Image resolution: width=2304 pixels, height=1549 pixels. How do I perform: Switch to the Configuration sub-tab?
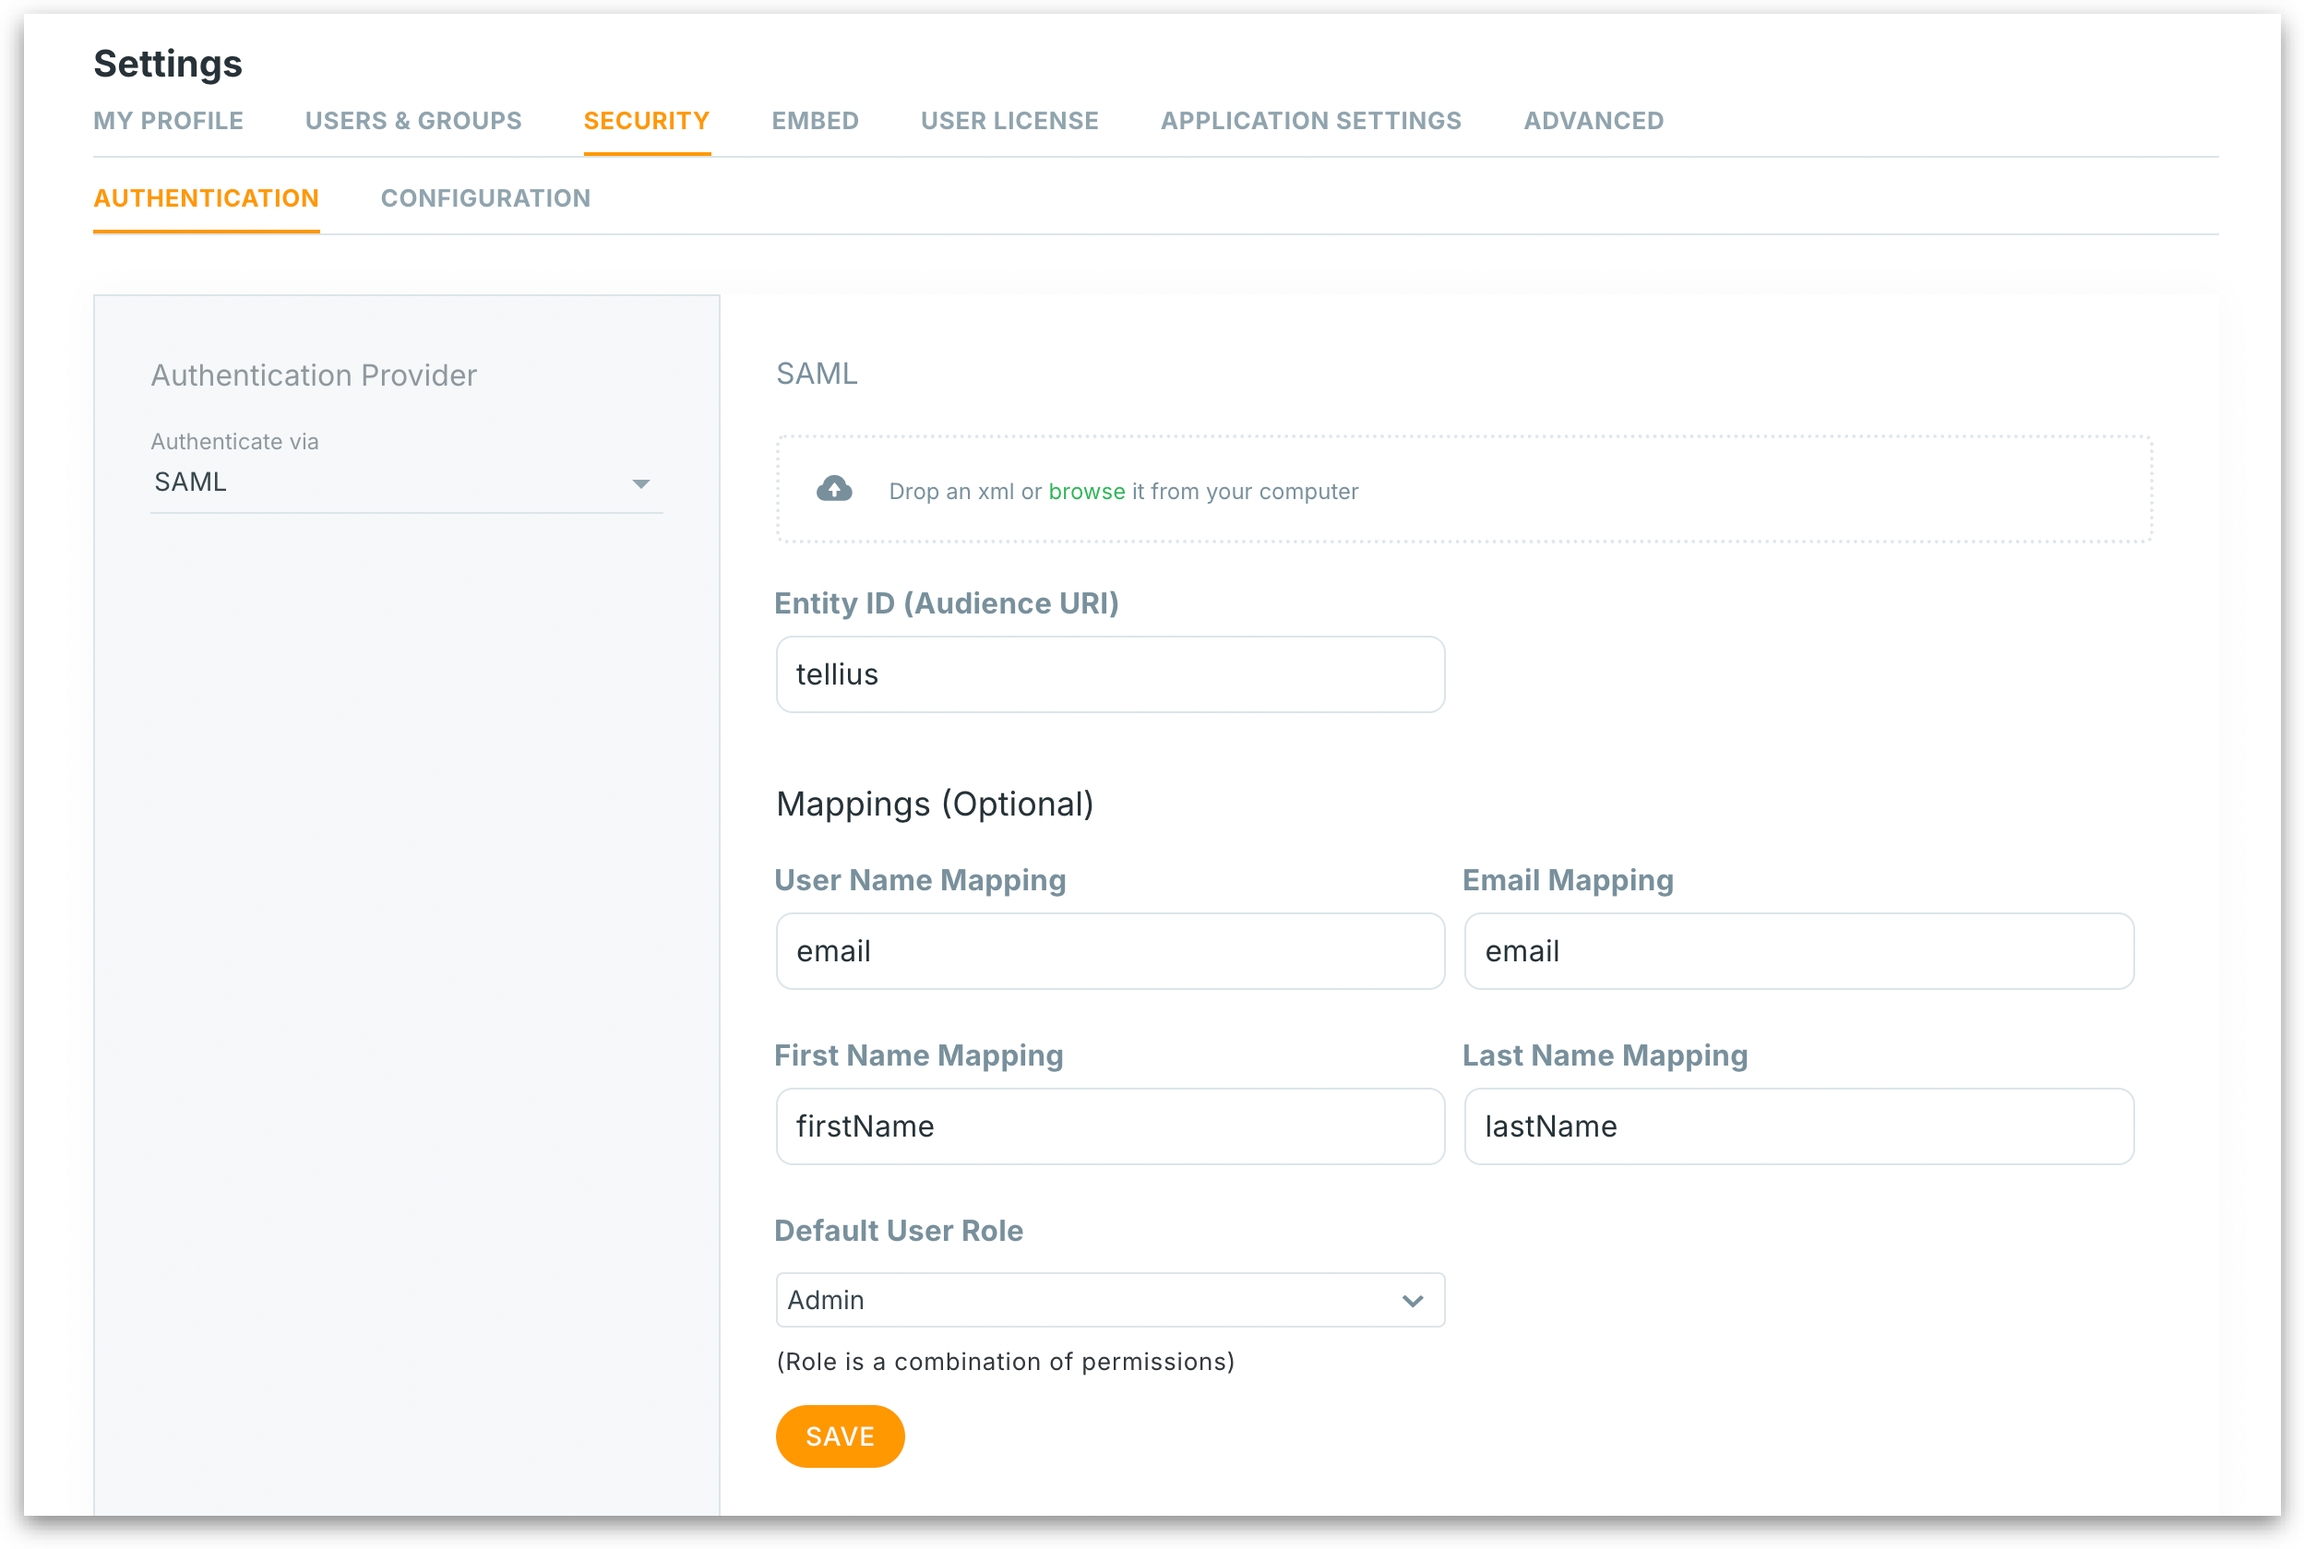(x=485, y=198)
